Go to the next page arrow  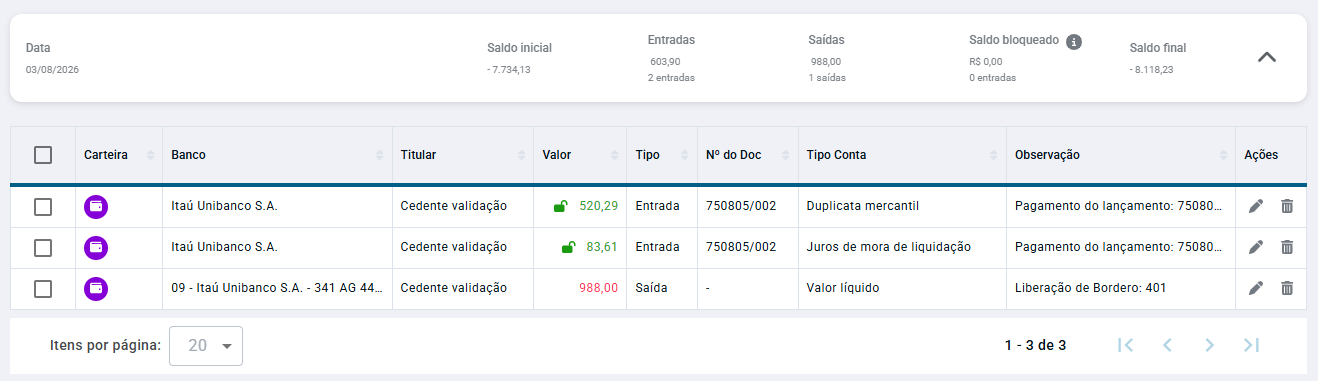click(x=1209, y=345)
